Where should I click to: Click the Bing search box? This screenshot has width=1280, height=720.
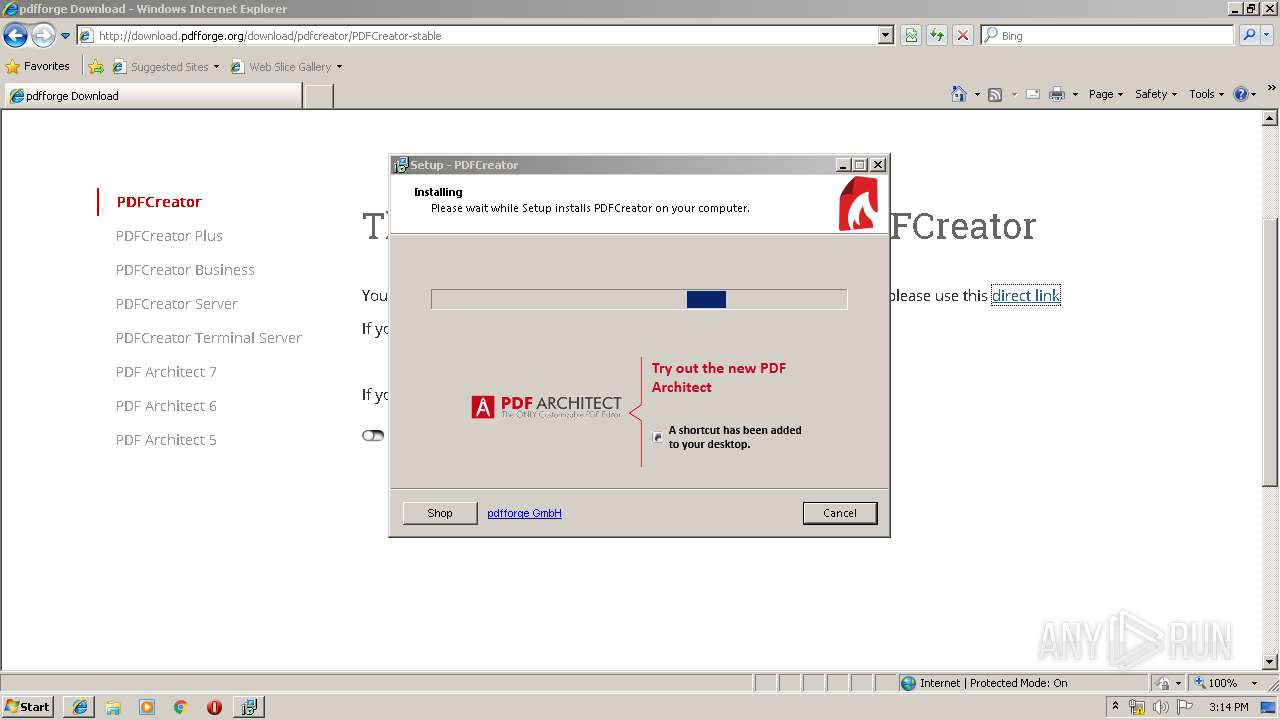(1108, 36)
